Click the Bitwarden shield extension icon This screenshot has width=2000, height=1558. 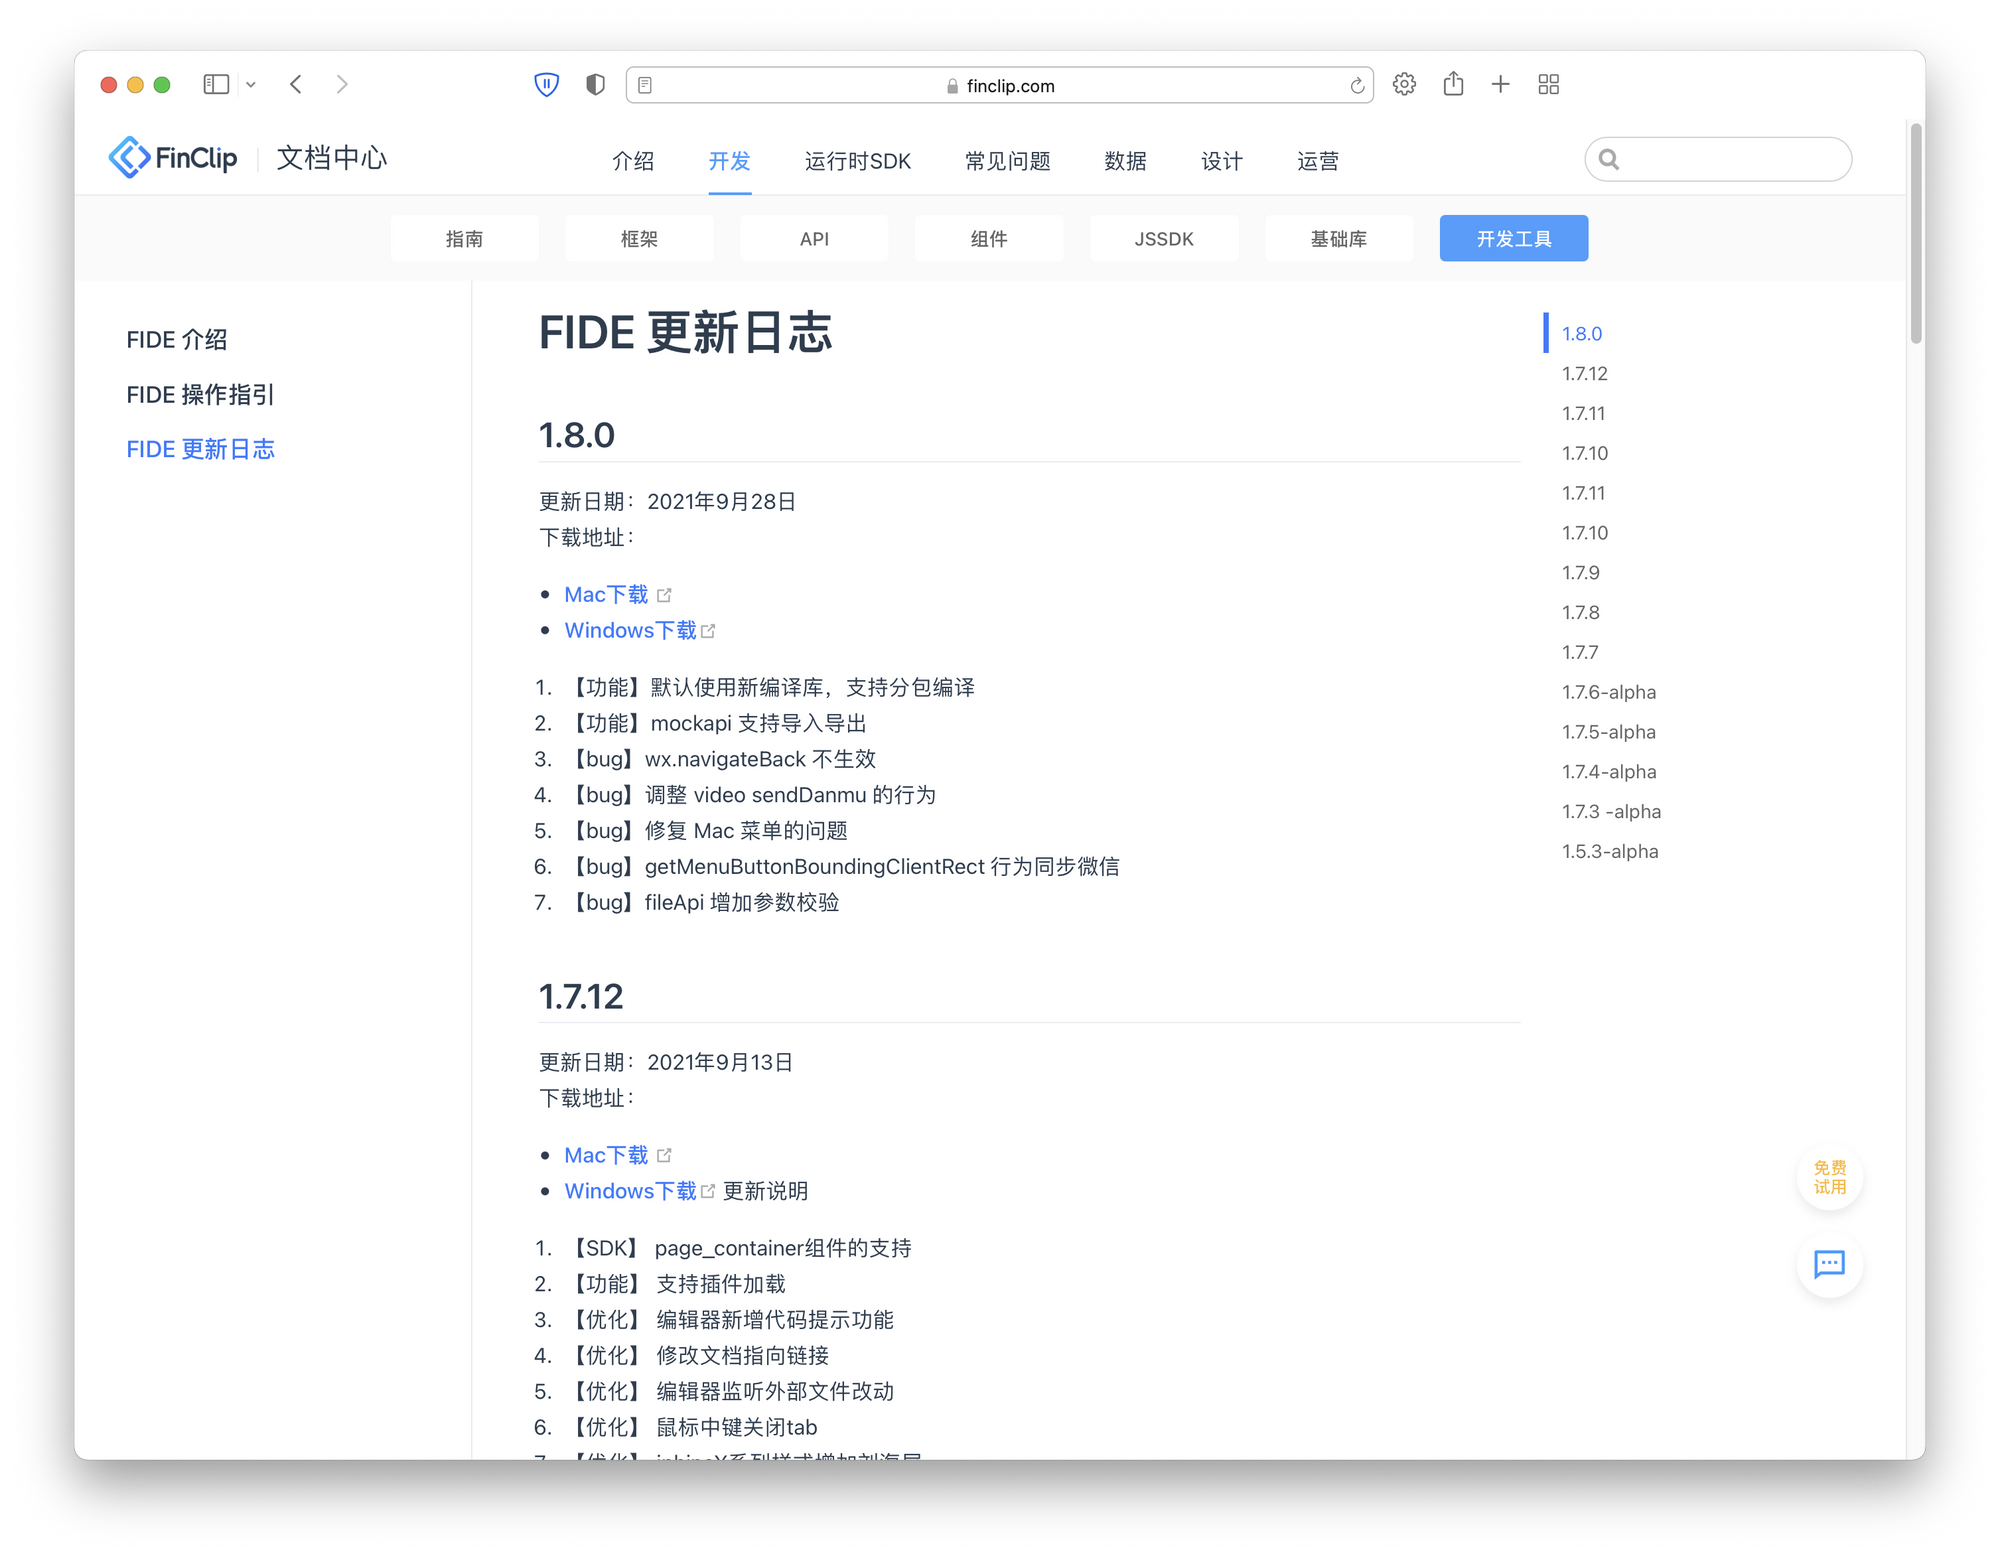click(546, 85)
